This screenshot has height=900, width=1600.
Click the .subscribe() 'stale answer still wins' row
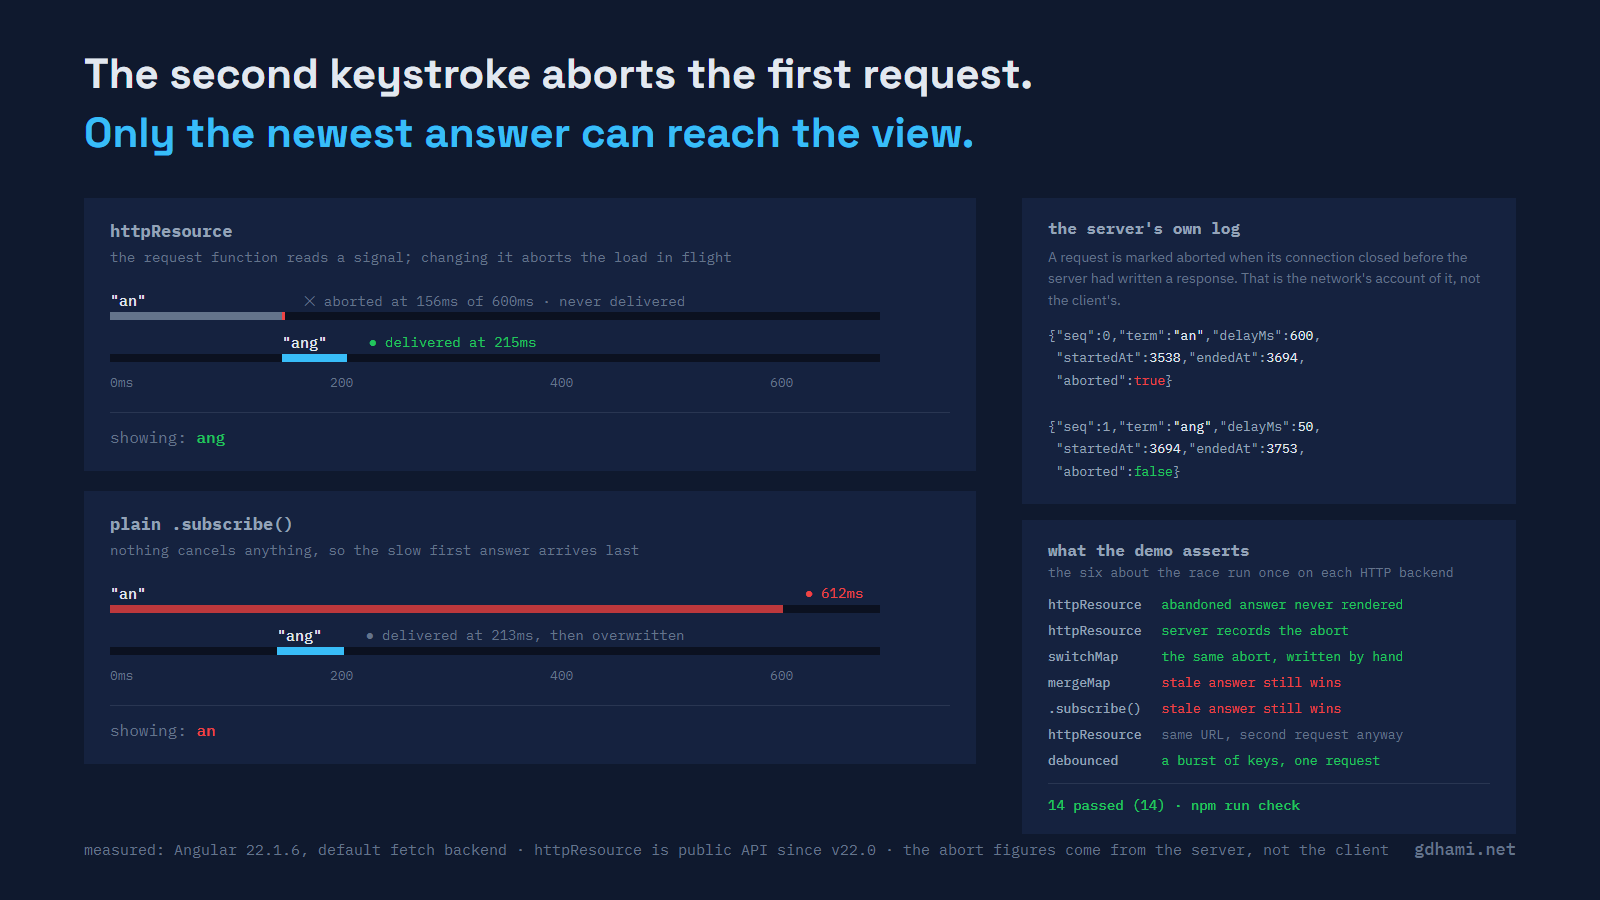point(1251,709)
